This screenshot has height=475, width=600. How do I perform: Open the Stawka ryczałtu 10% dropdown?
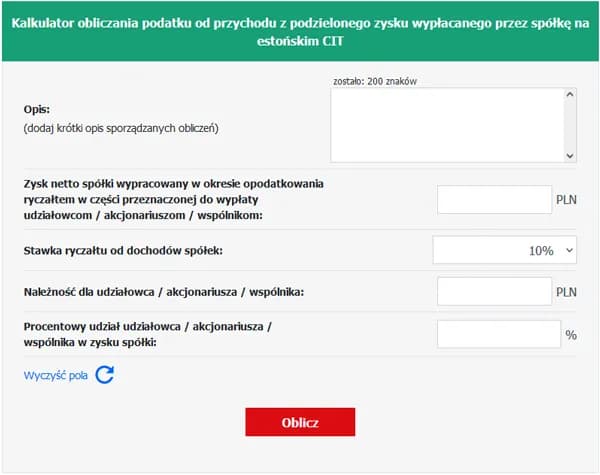point(505,250)
